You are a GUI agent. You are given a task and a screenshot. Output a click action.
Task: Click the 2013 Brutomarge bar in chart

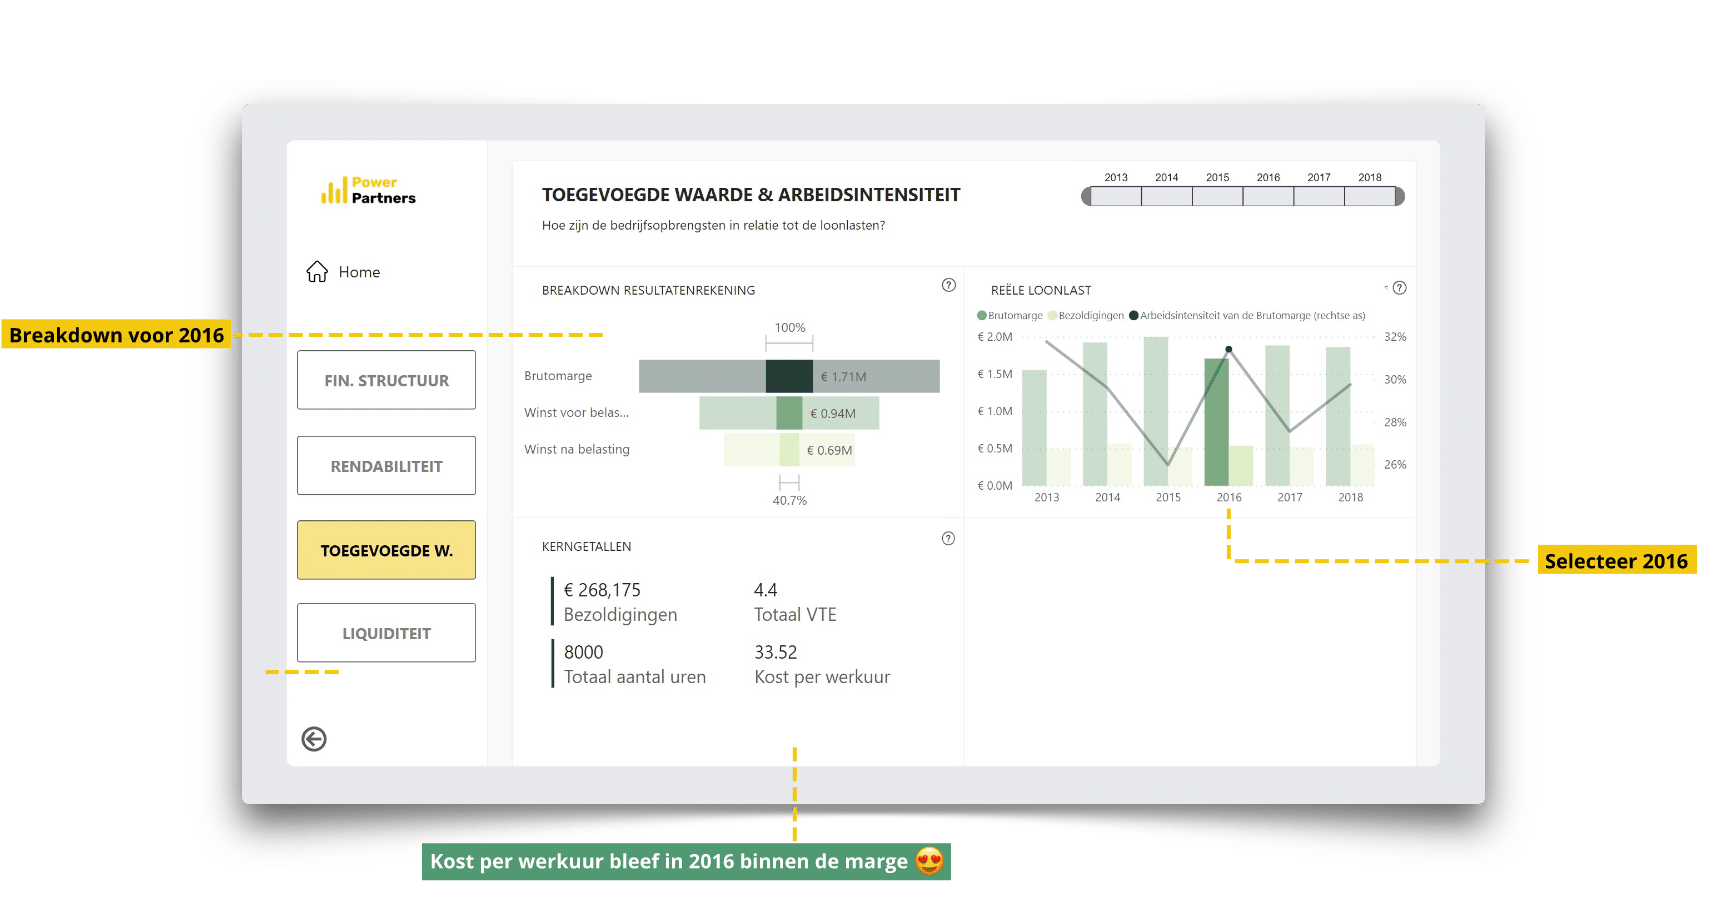click(1034, 428)
